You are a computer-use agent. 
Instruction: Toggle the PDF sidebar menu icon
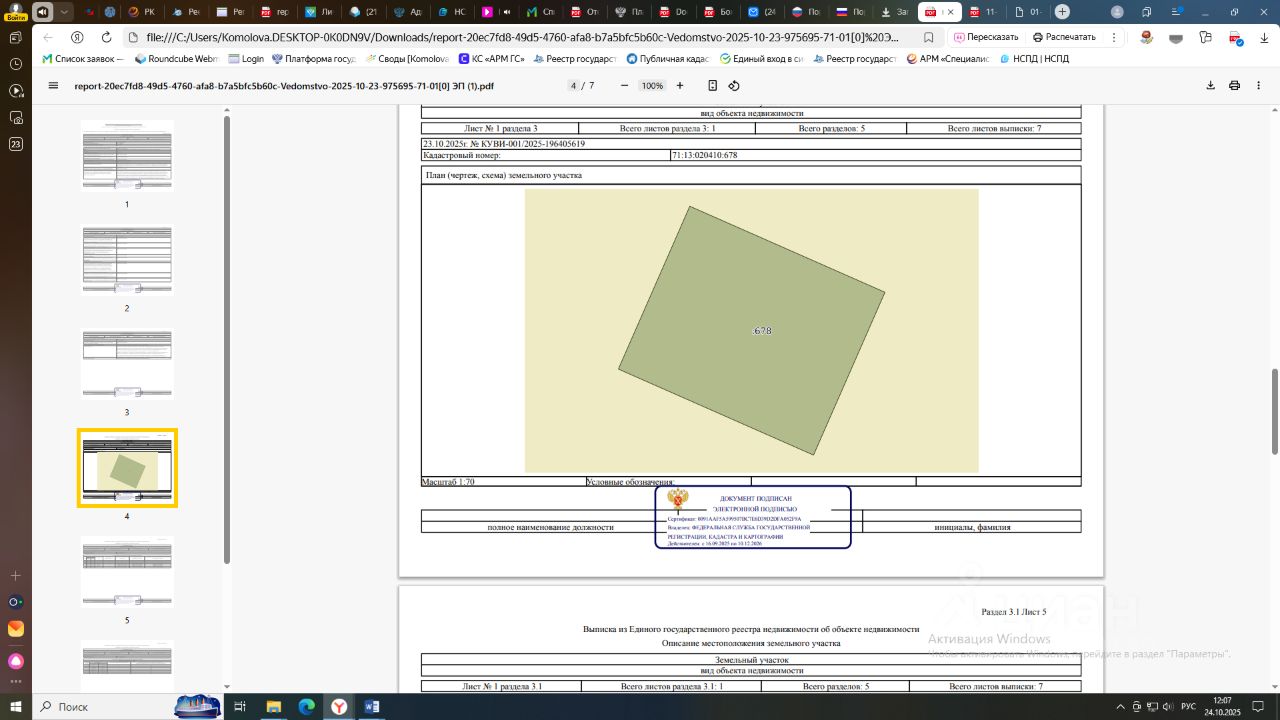(x=53, y=86)
